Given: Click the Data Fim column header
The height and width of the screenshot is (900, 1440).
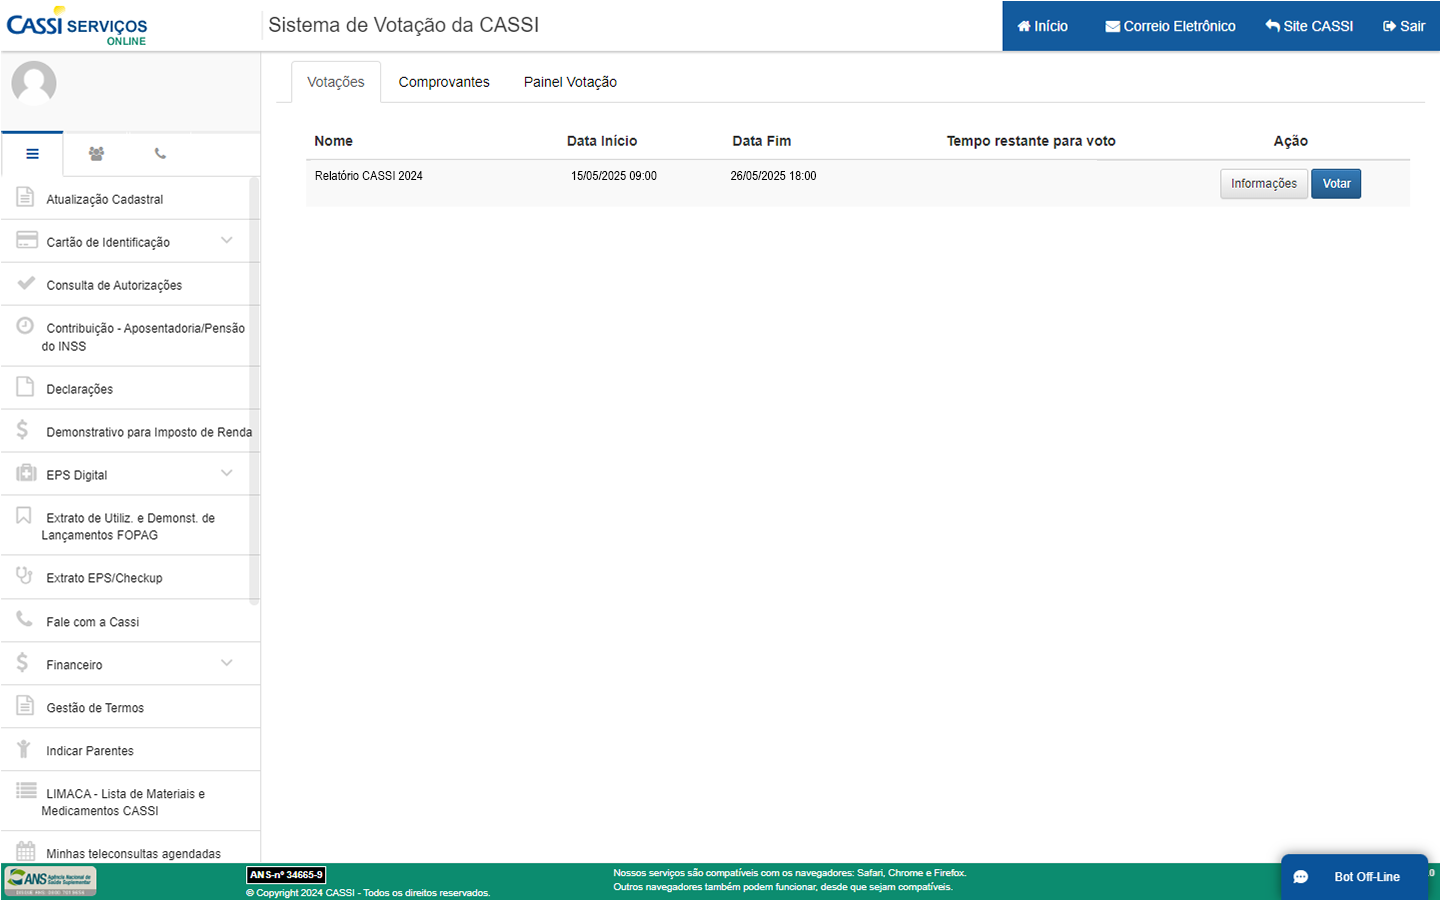Looking at the screenshot, I should tap(762, 141).
